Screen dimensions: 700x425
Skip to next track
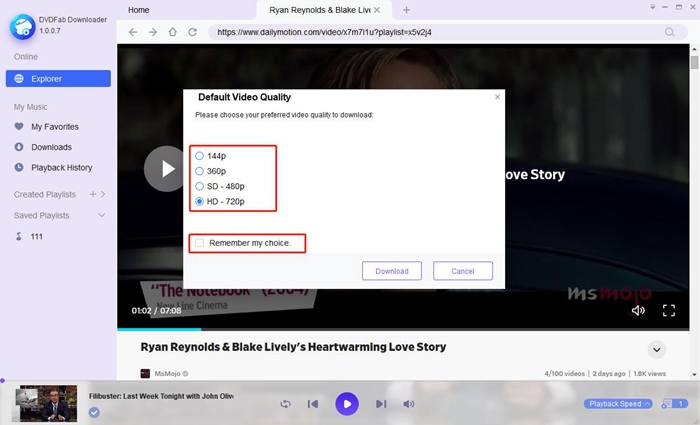[x=381, y=404]
